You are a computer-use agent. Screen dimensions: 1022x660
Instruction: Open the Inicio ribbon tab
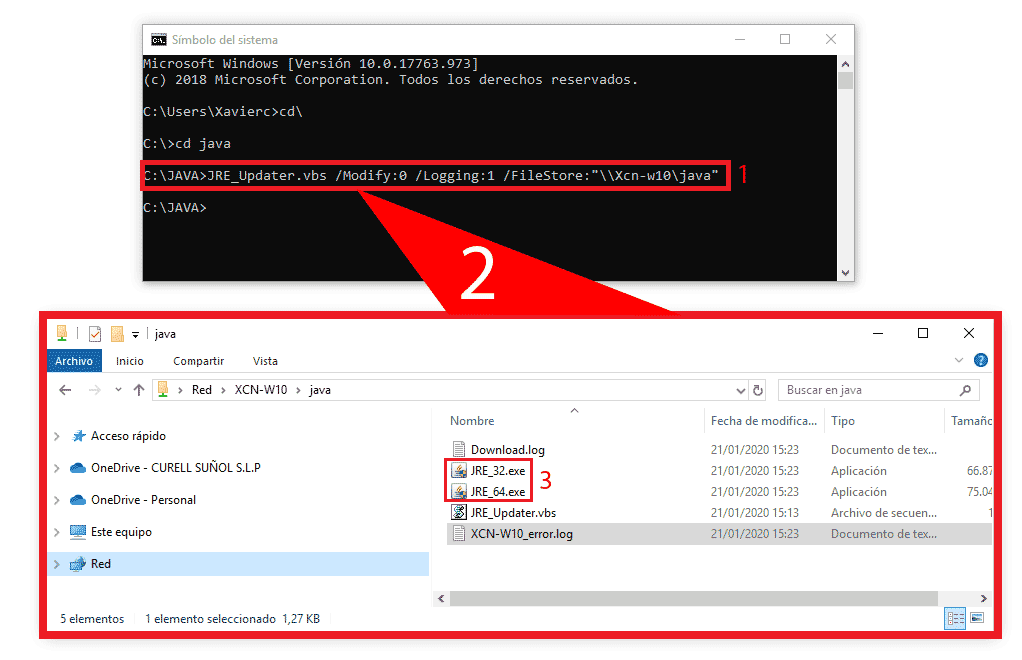pos(131,361)
